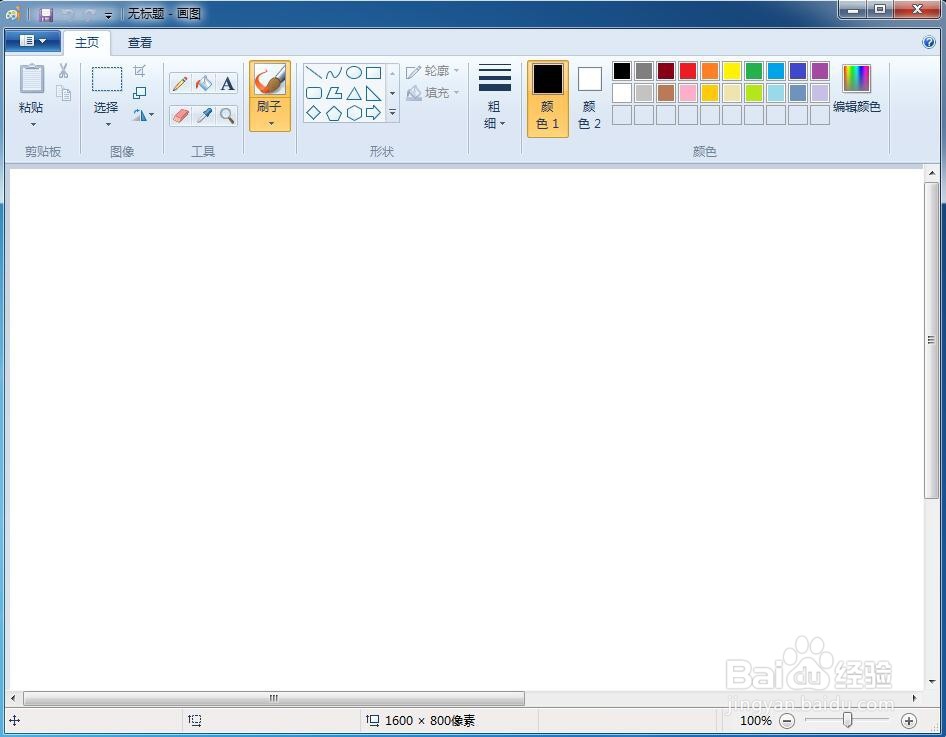This screenshot has width=946, height=737.
Task: Click the vertical scrollbar thumb
Action: point(931,340)
